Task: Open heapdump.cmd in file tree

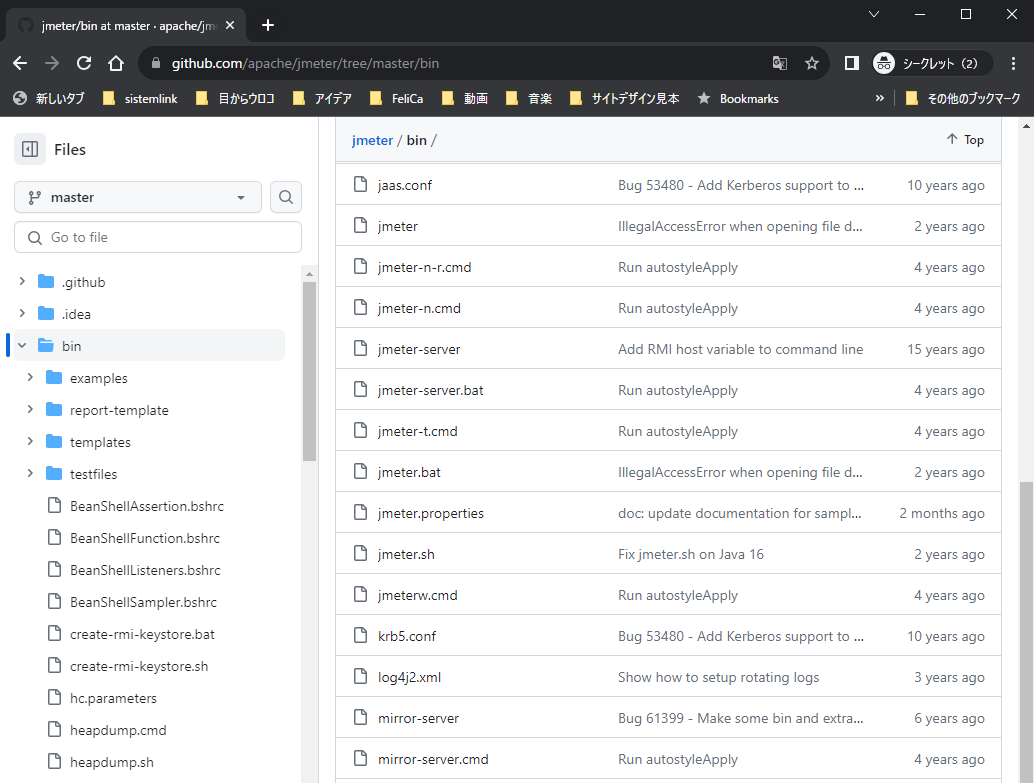Action: [118, 730]
